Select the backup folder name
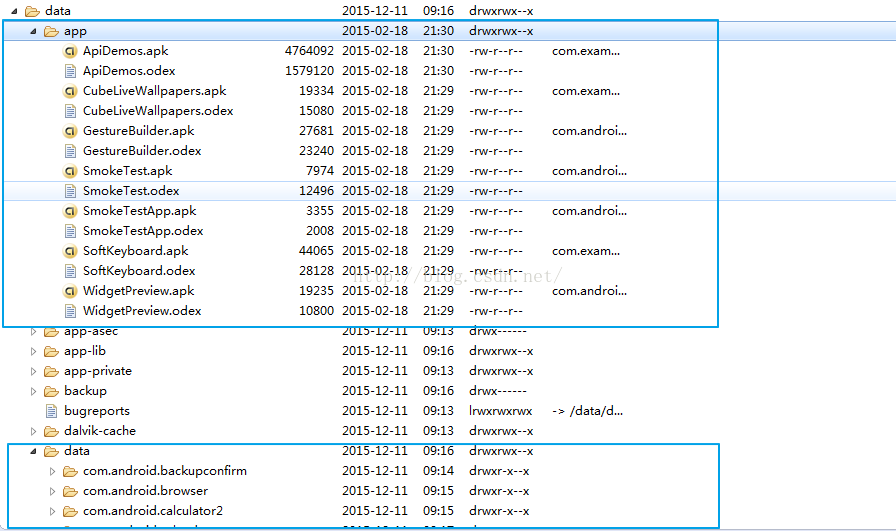Screen dimensions: 896x531 [85, 391]
